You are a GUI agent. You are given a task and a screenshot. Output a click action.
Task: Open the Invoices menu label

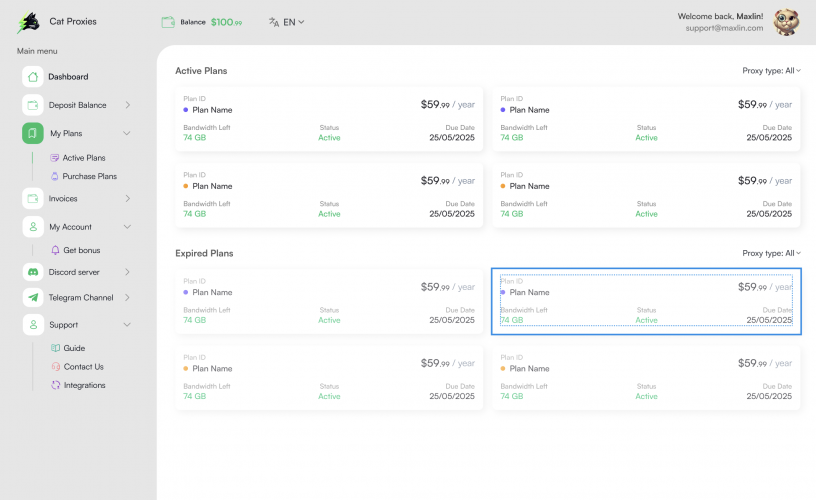[63, 199]
